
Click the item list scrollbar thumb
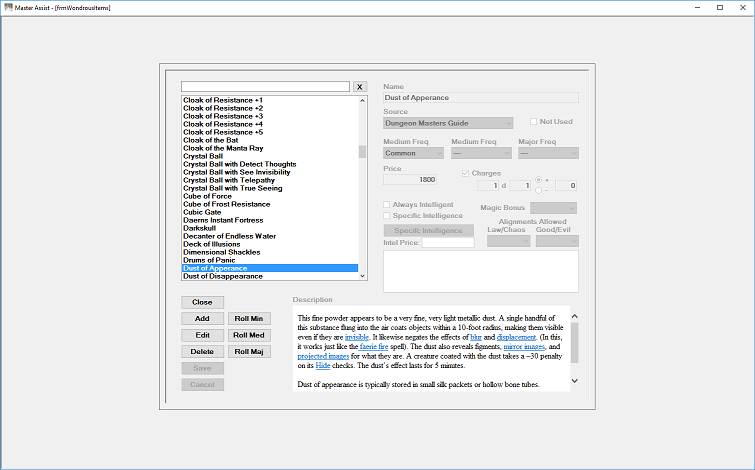pyautogui.click(x=363, y=152)
